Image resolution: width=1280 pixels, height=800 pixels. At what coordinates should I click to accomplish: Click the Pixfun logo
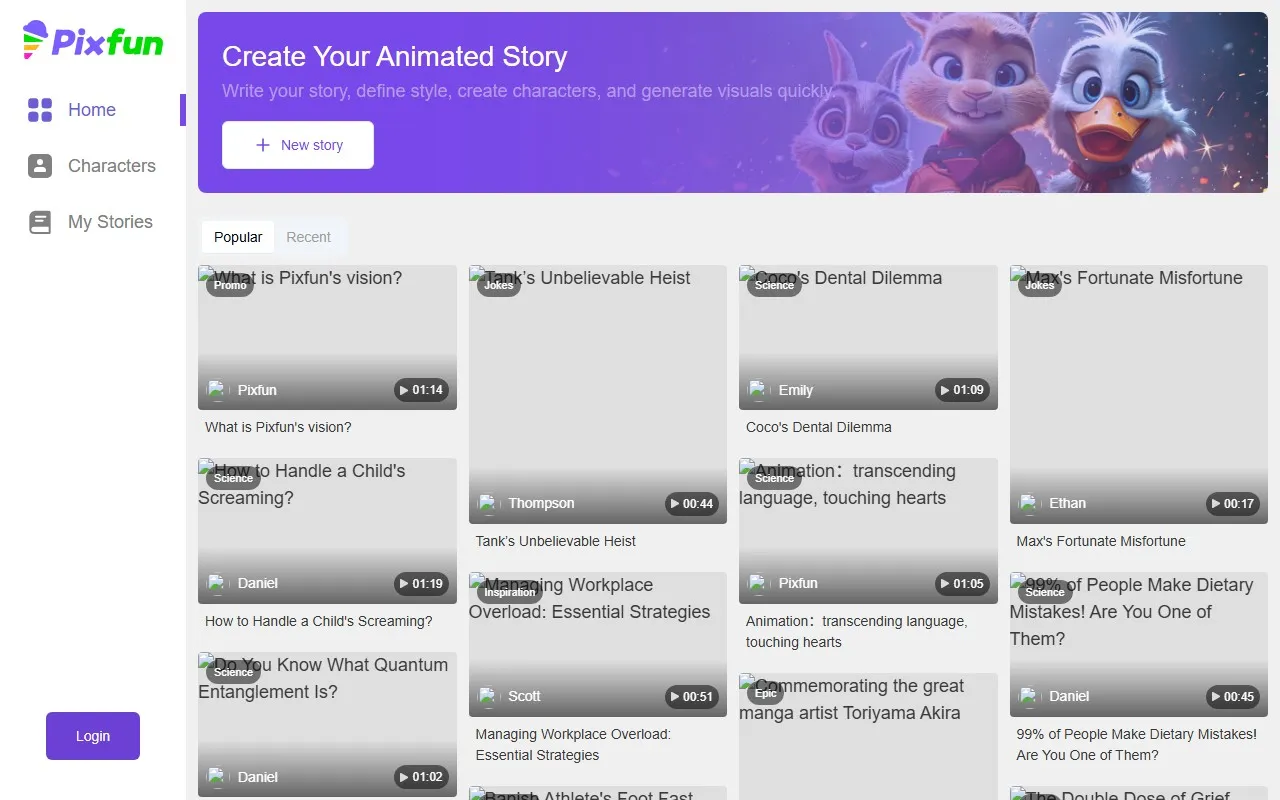tap(93, 41)
